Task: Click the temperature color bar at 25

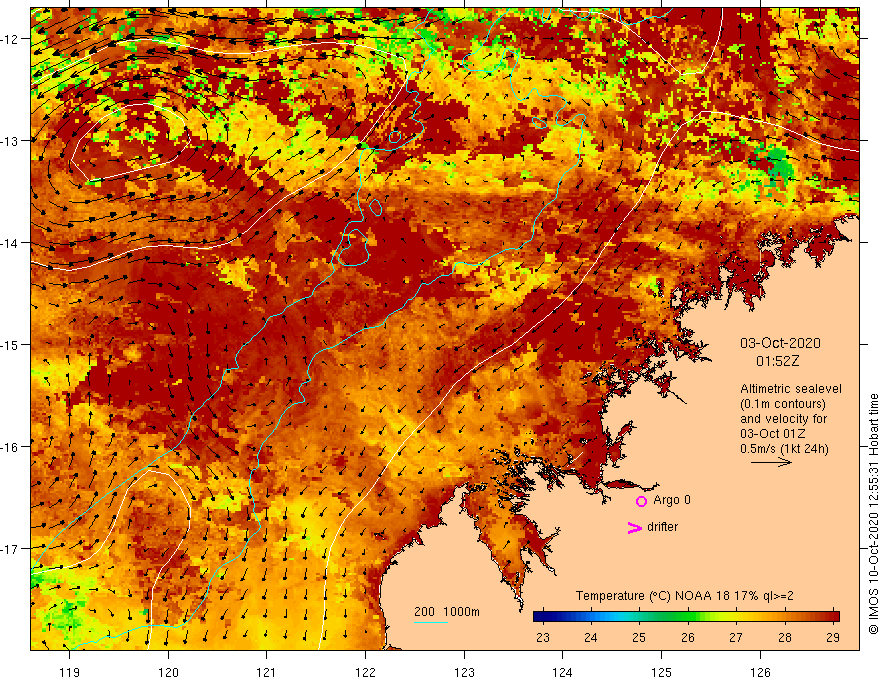Action: [x=639, y=617]
